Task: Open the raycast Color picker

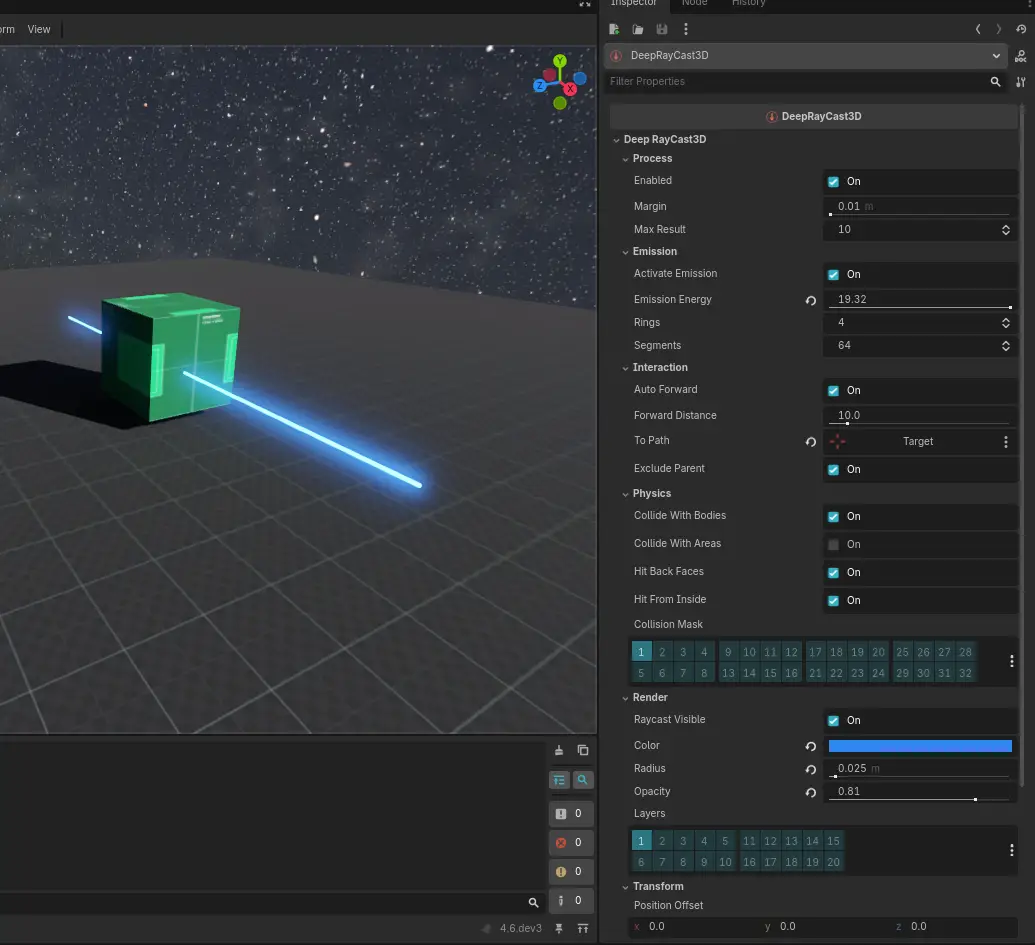Action: click(x=919, y=745)
